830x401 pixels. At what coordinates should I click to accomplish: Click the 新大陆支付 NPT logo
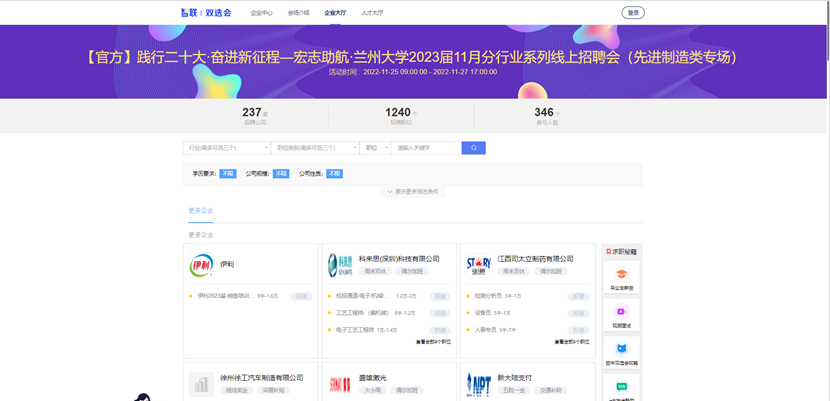click(479, 384)
